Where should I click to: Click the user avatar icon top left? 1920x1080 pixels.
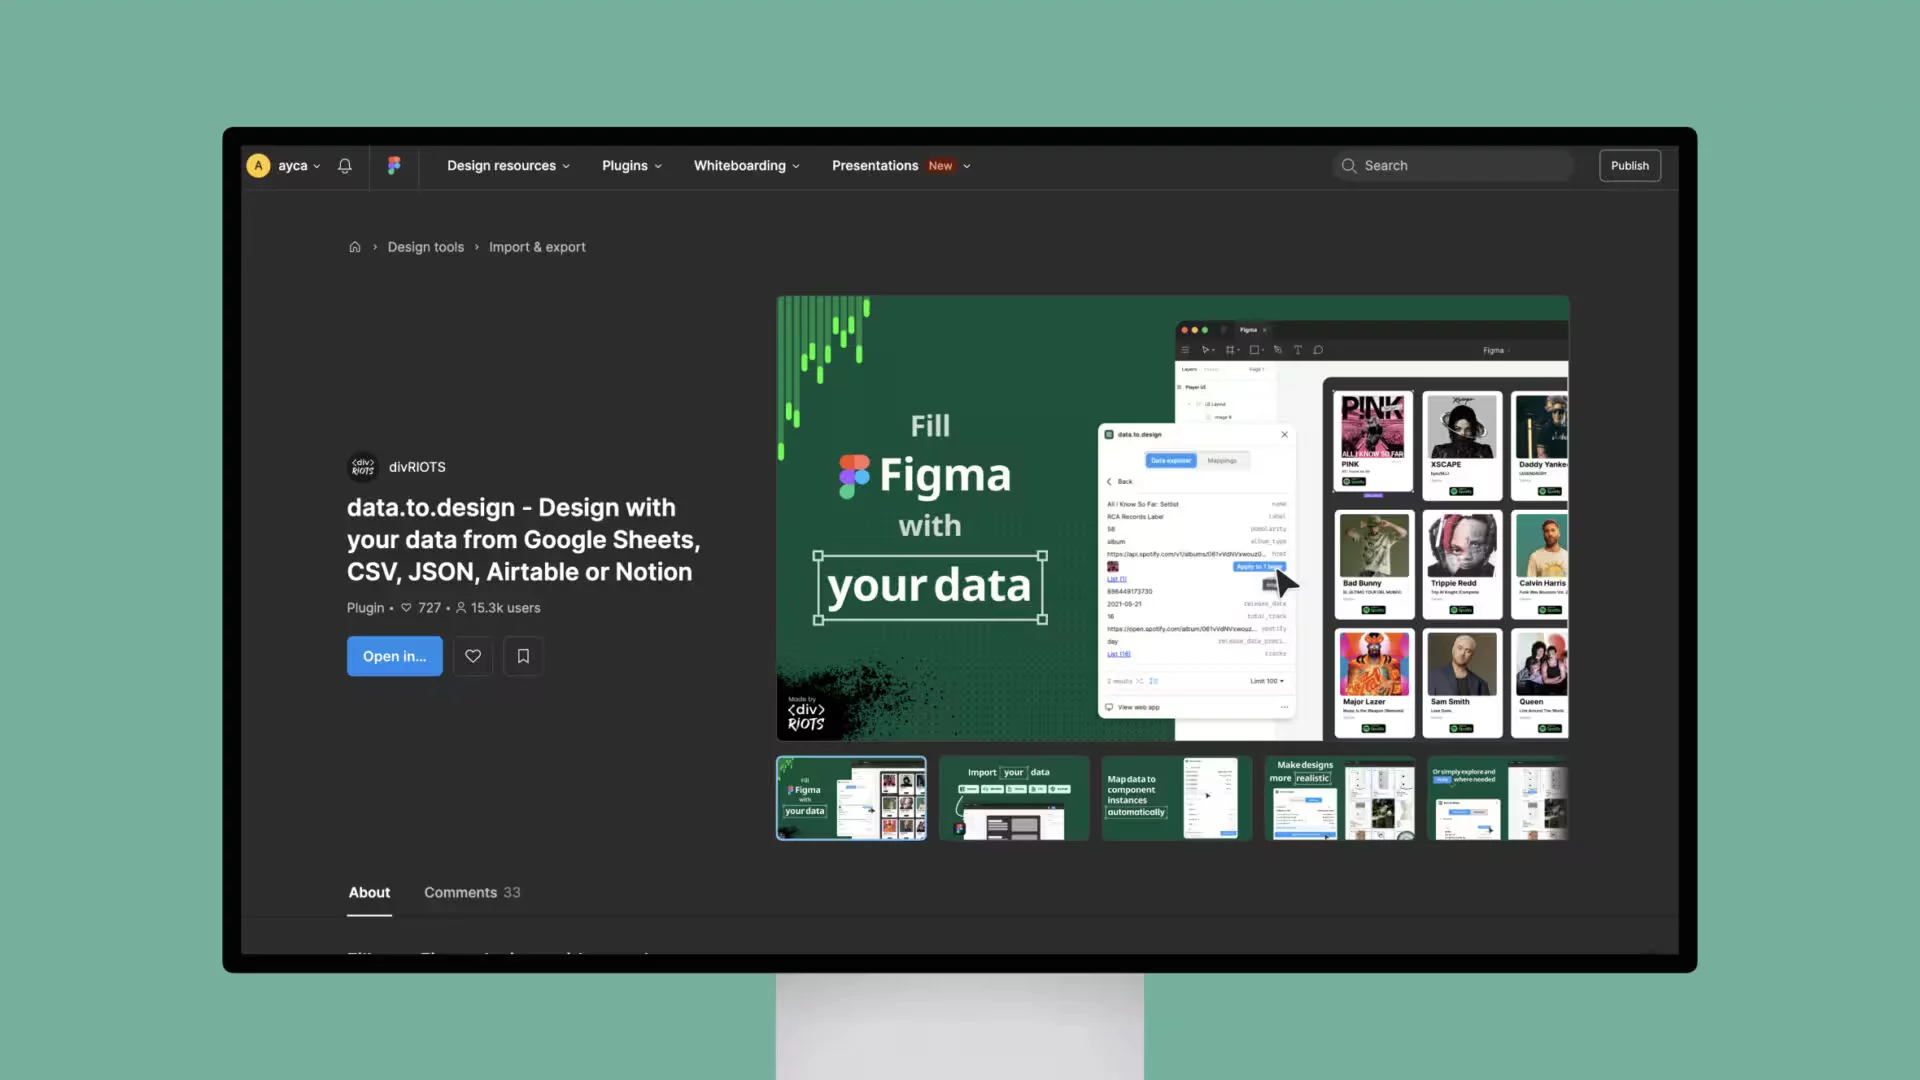pos(258,165)
